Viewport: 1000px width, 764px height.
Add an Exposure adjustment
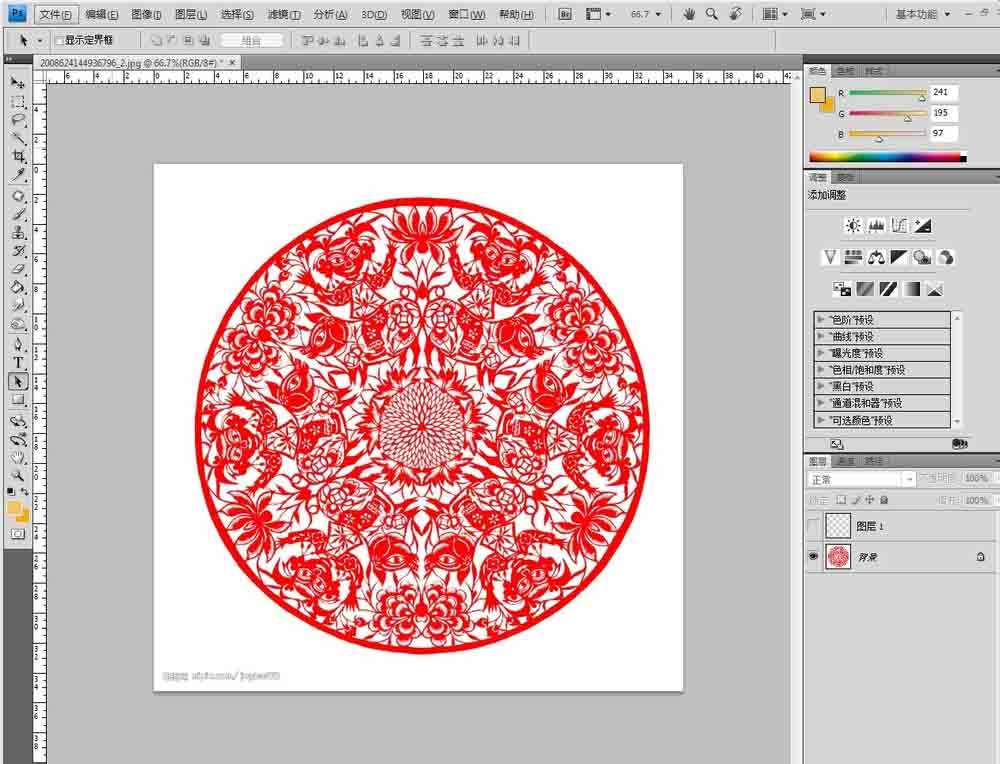[x=923, y=225]
